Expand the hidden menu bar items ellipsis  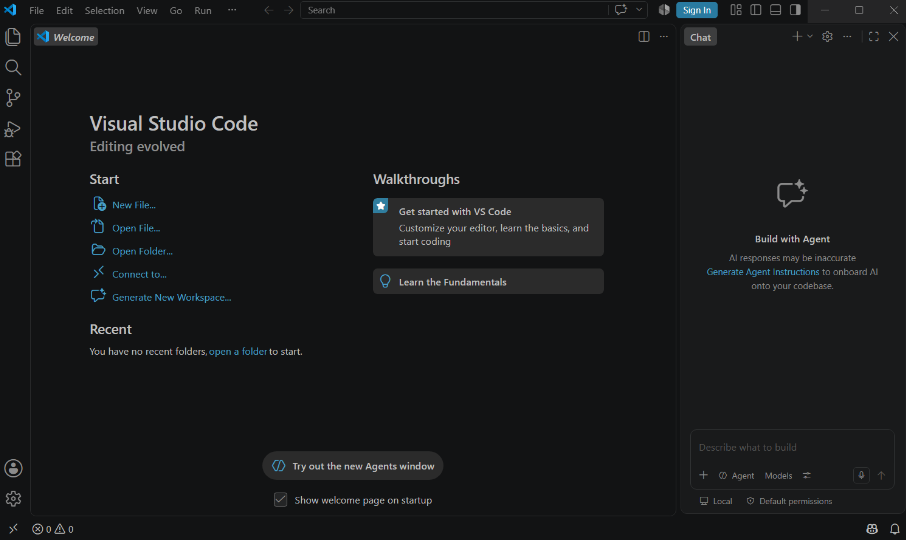click(232, 10)
